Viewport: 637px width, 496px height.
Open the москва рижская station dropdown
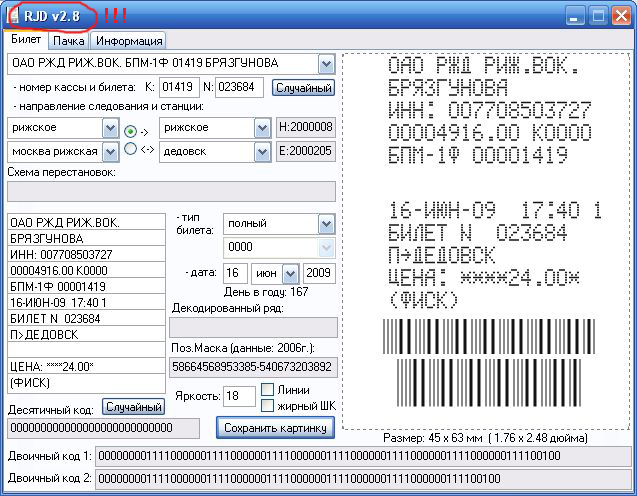click(110, 152)
